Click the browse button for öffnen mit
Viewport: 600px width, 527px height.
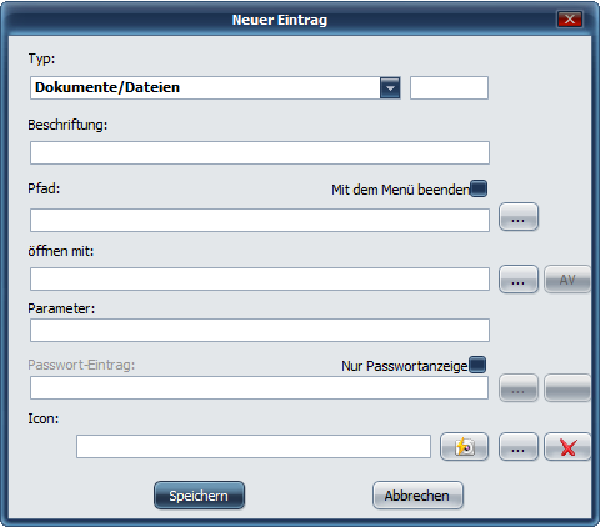point(518,279)
